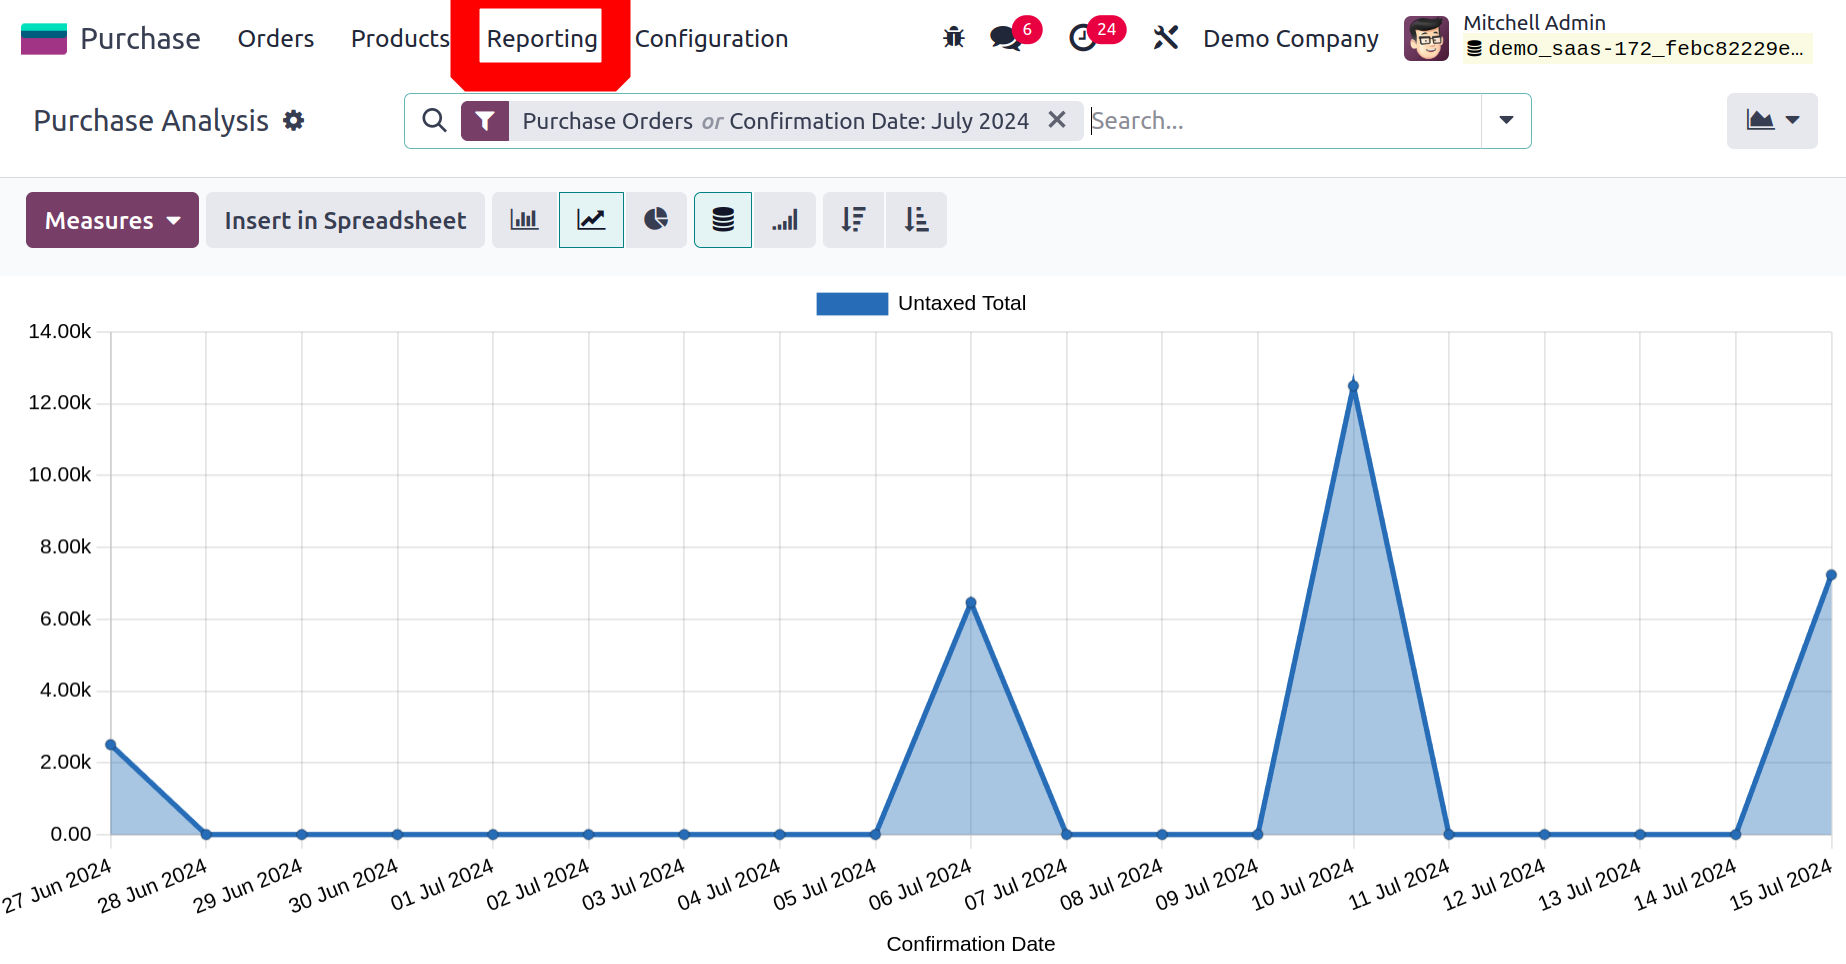Remove the Purchase Orders filter facet
The height and width of the screenshot is (964, 1846).
click(1057, 120)
